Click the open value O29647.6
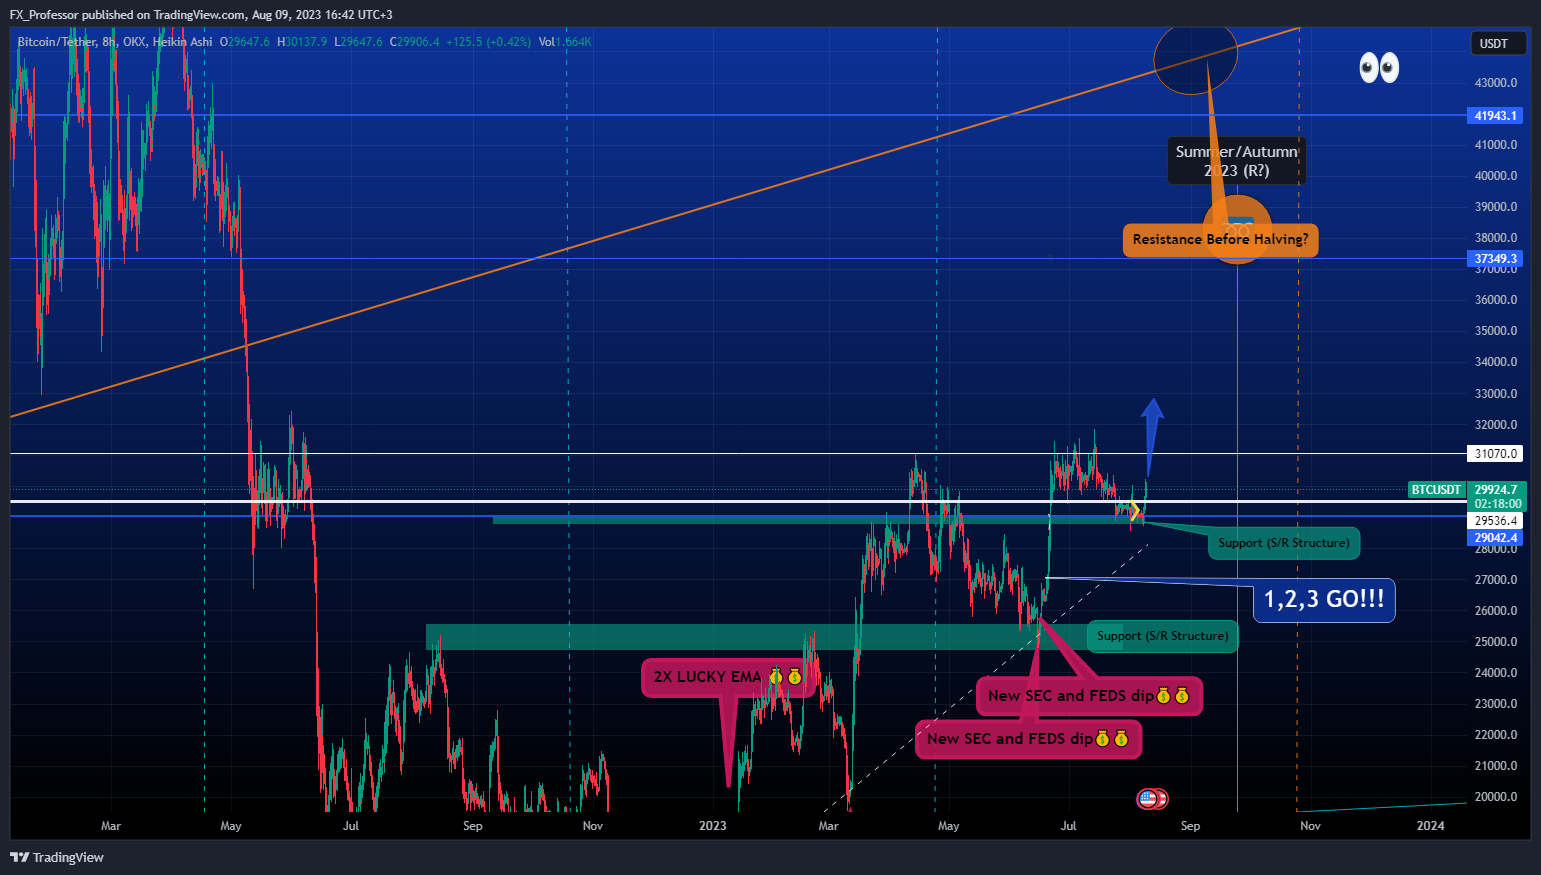The width and height of the screenshot is (1541, 875). (246, 42)
